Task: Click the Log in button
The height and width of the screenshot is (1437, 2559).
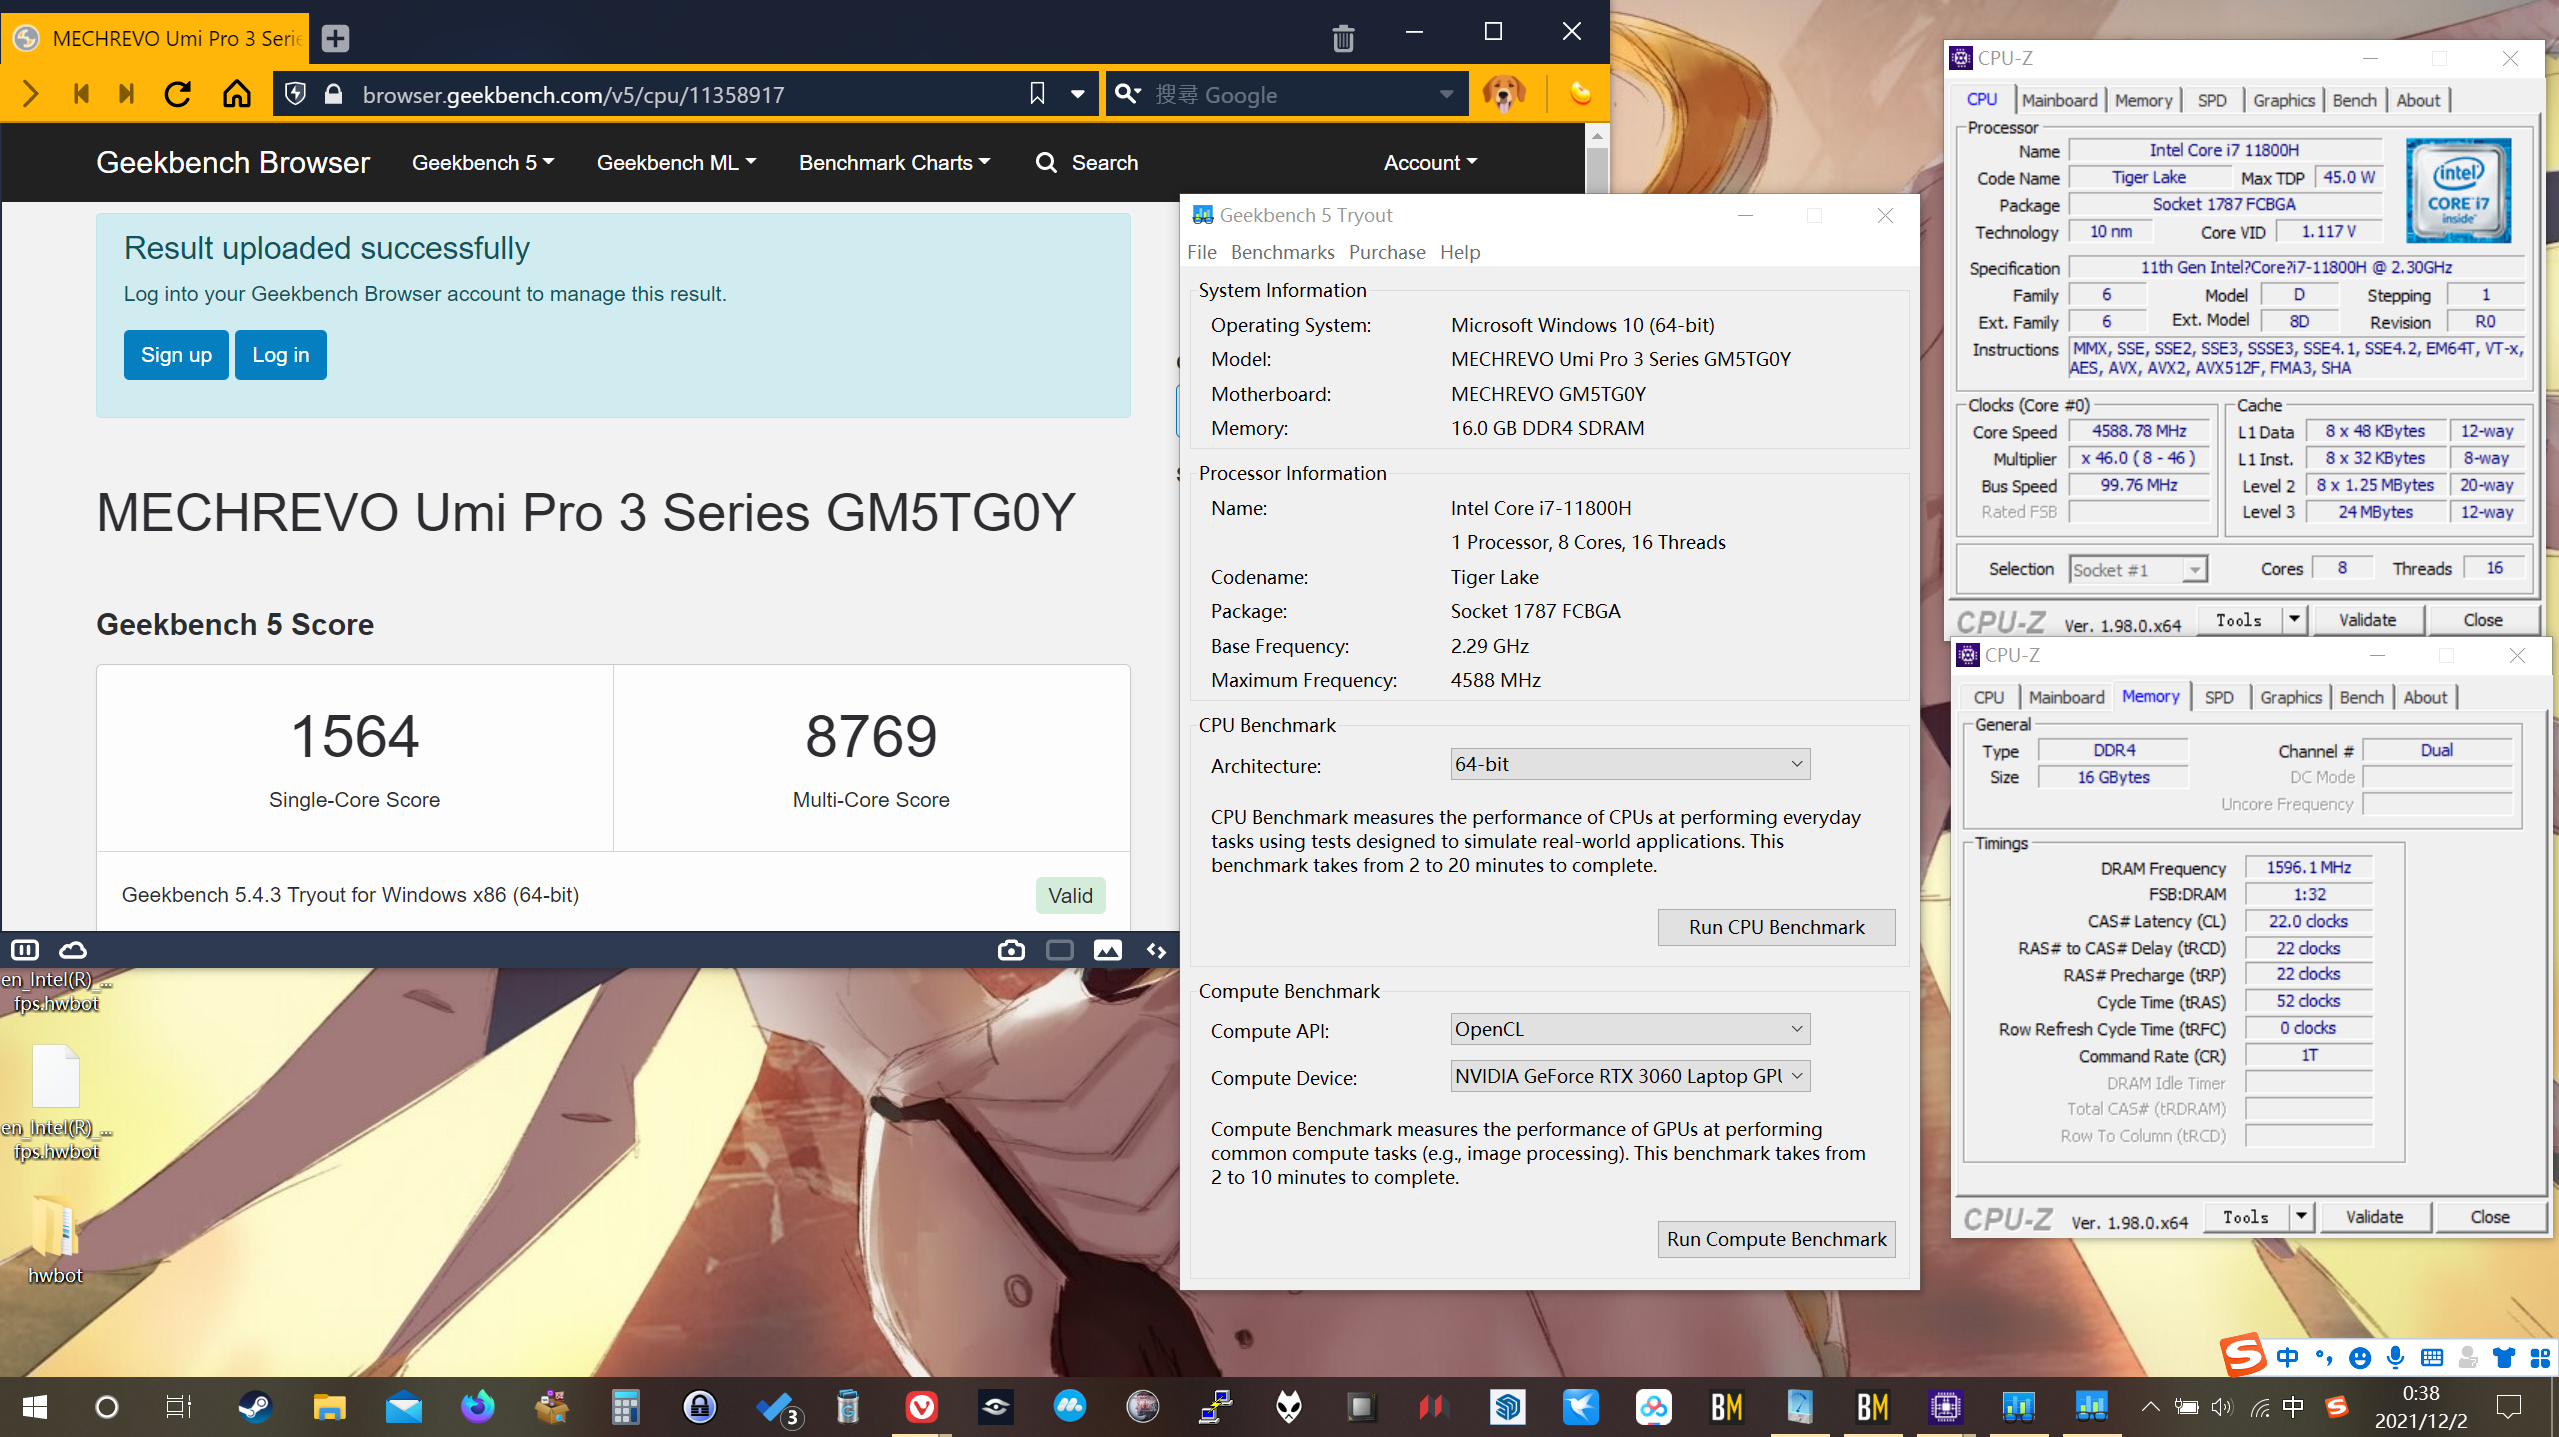Action: 281,355
